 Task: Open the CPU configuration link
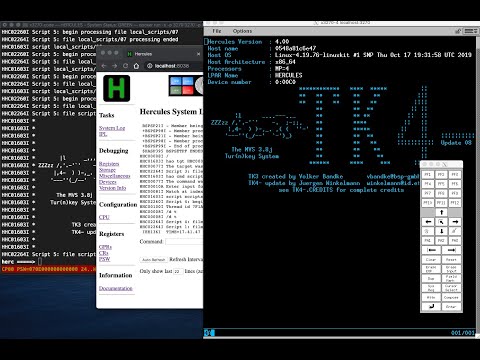click(x=104, y=217)
